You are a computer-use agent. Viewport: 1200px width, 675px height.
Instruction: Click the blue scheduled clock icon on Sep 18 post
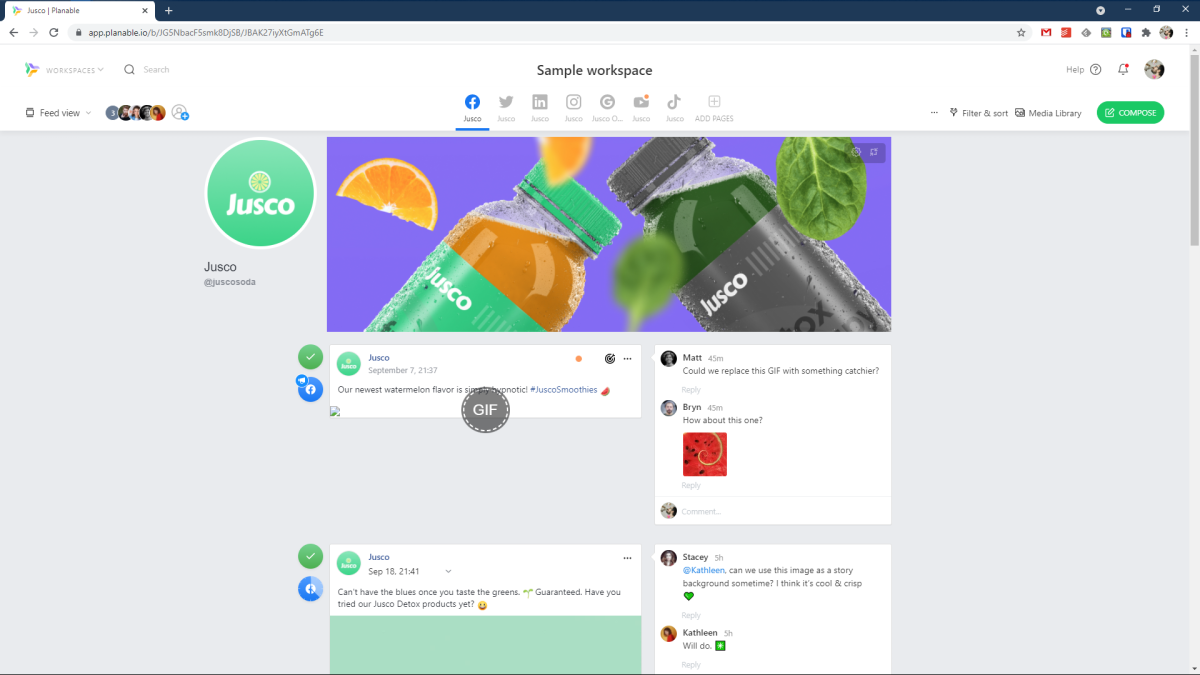(310, 589)
